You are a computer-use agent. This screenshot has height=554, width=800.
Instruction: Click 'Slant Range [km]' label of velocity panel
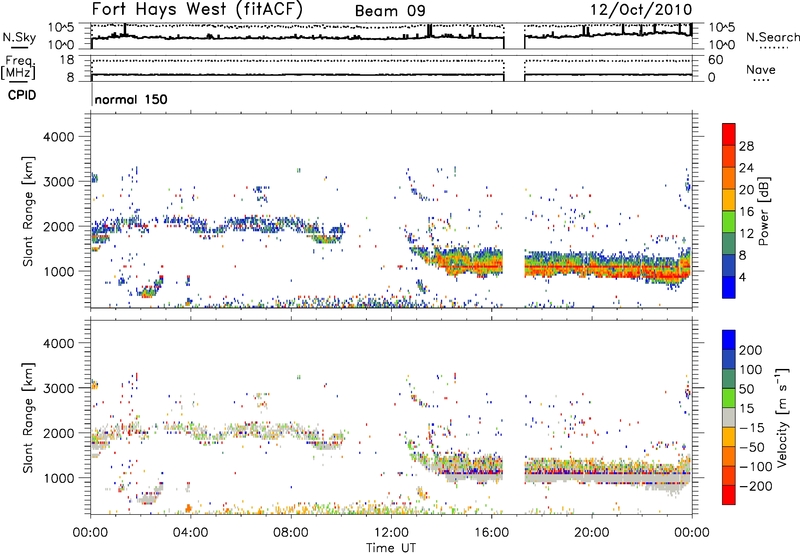28,418
